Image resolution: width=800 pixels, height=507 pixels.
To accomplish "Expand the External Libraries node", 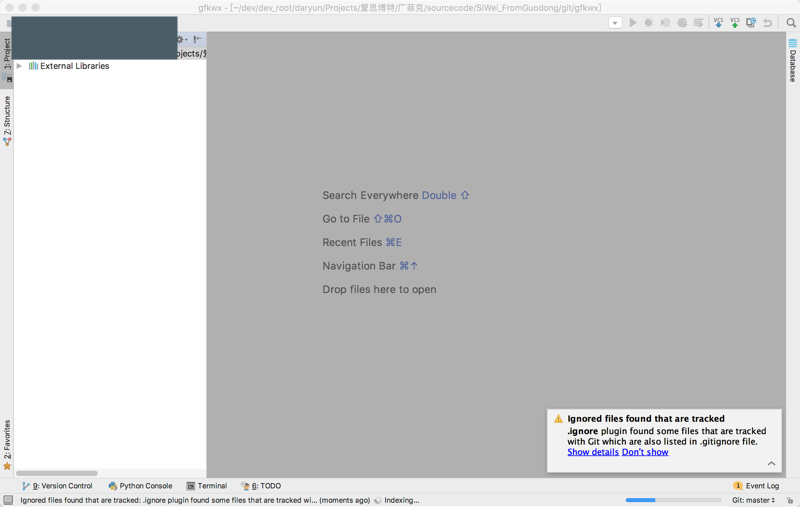I will [x=19, y=66].
